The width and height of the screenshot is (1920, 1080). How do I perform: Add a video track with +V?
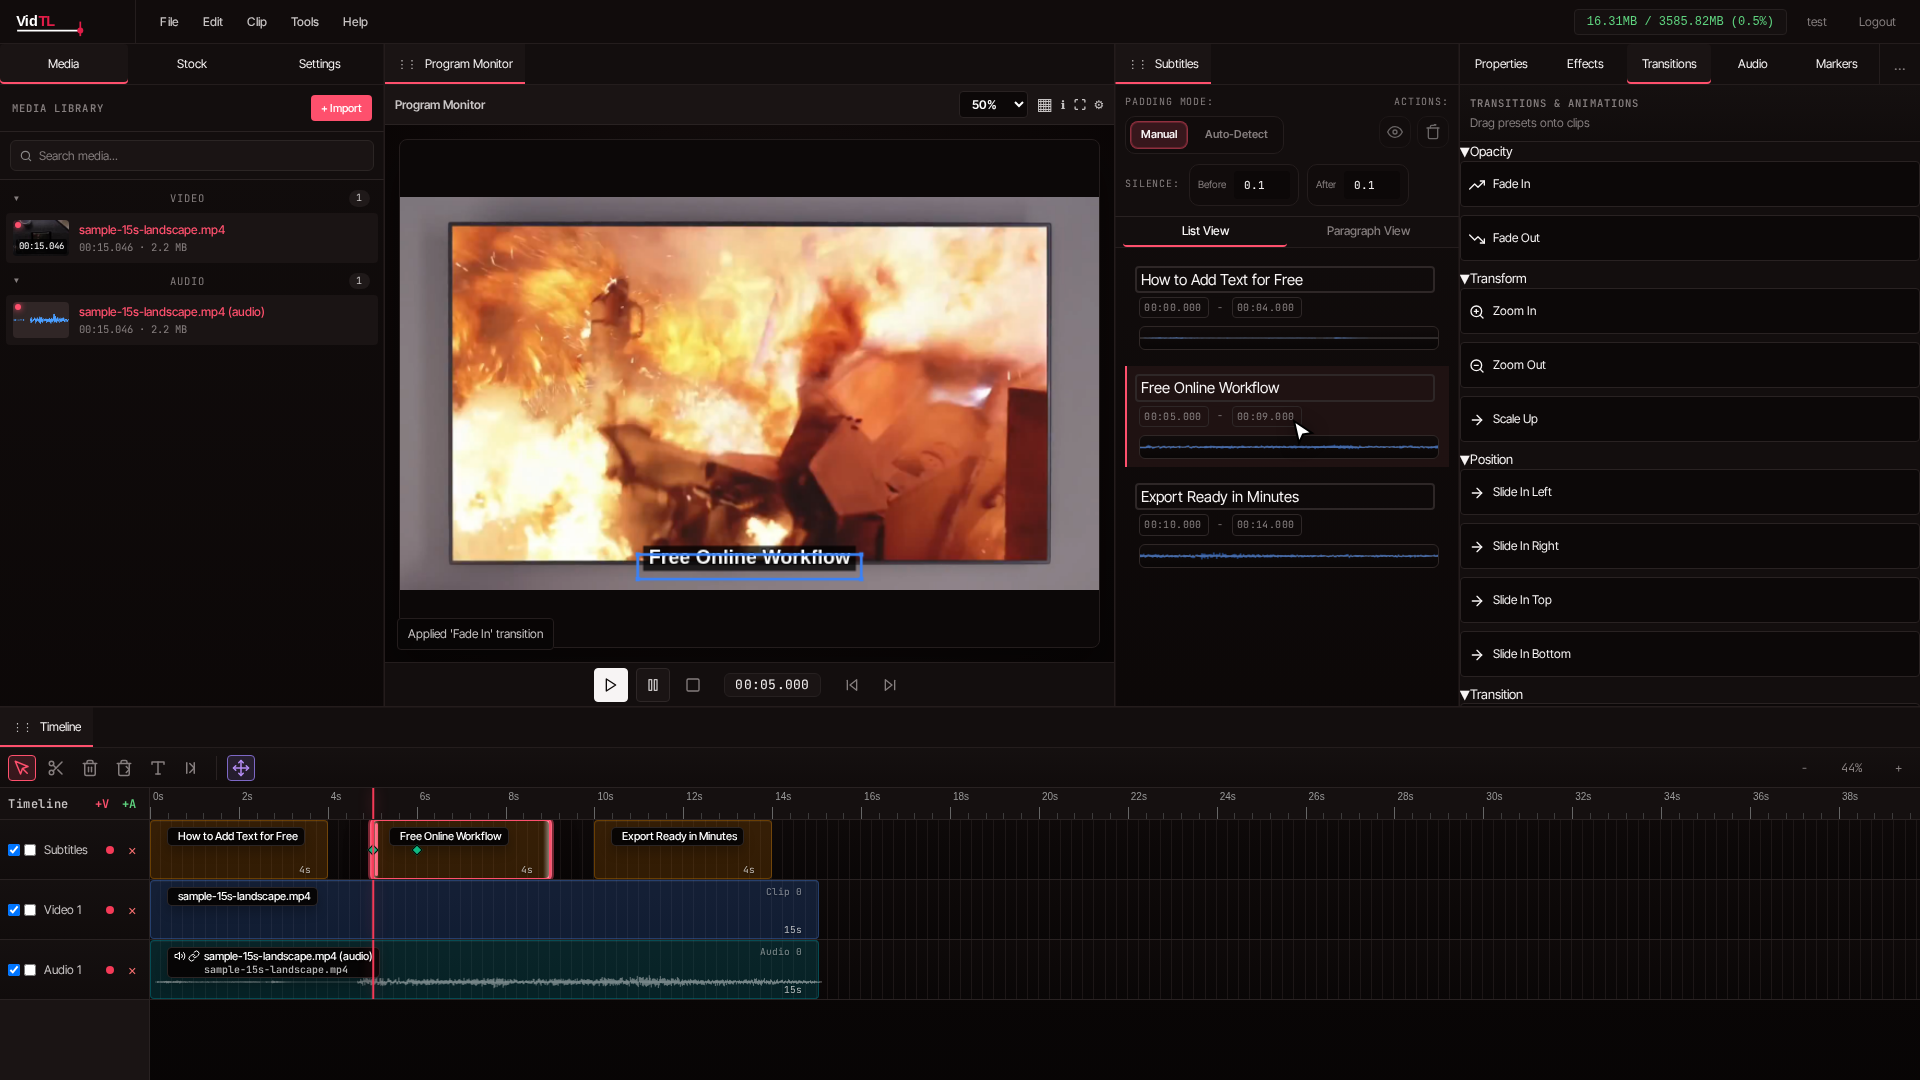[102, 804]
